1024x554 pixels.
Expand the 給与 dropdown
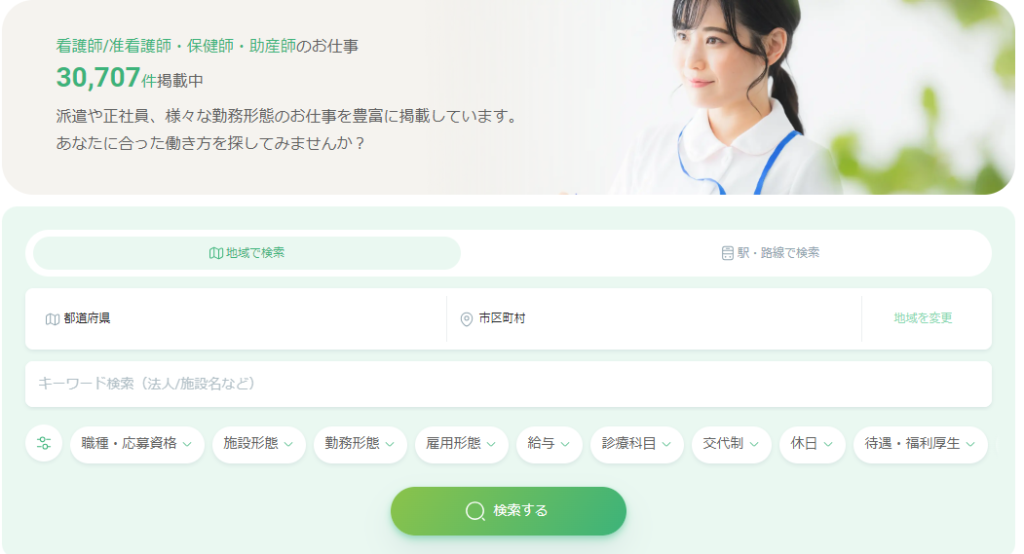tap(549, 444)
